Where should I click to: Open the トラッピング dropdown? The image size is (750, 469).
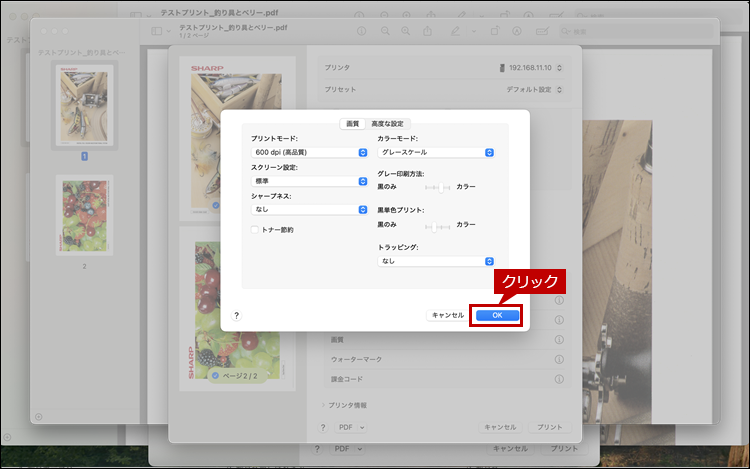436,261
